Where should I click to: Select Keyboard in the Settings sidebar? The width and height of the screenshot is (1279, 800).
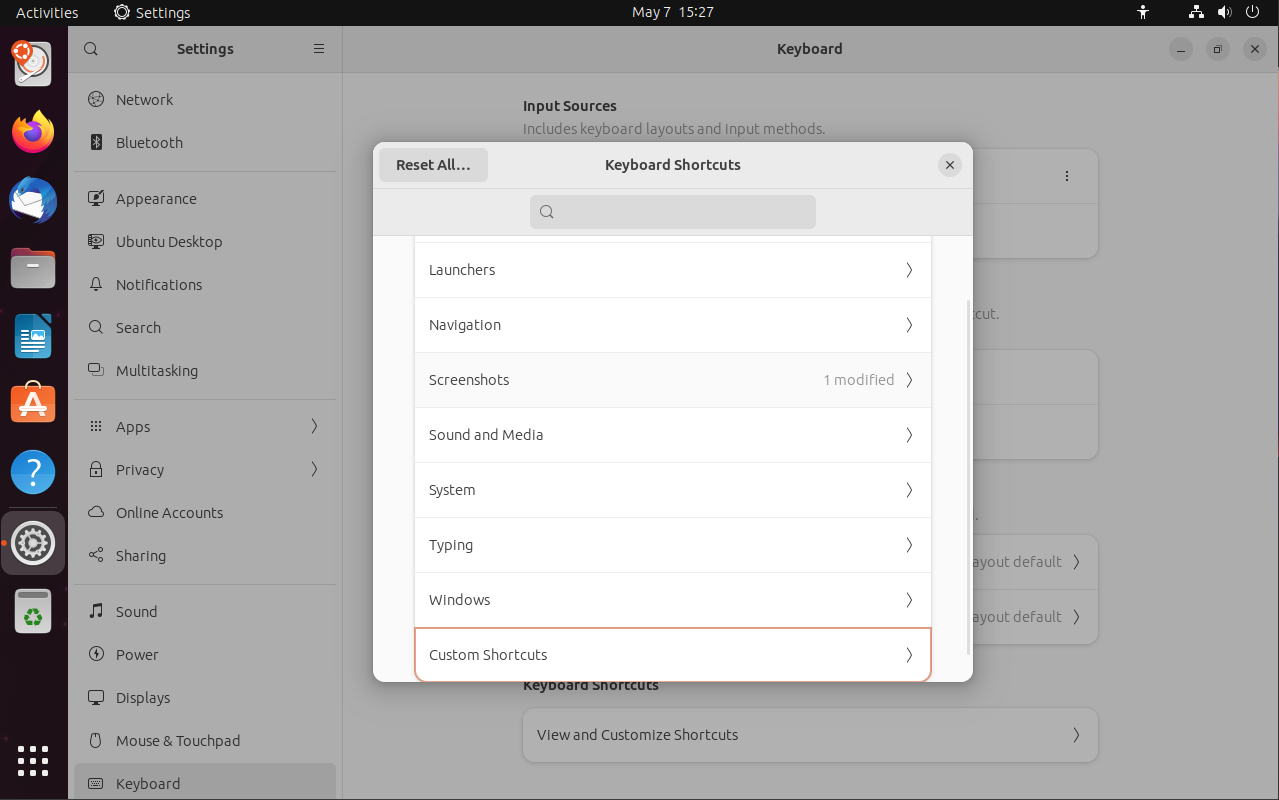click(205, 782)
